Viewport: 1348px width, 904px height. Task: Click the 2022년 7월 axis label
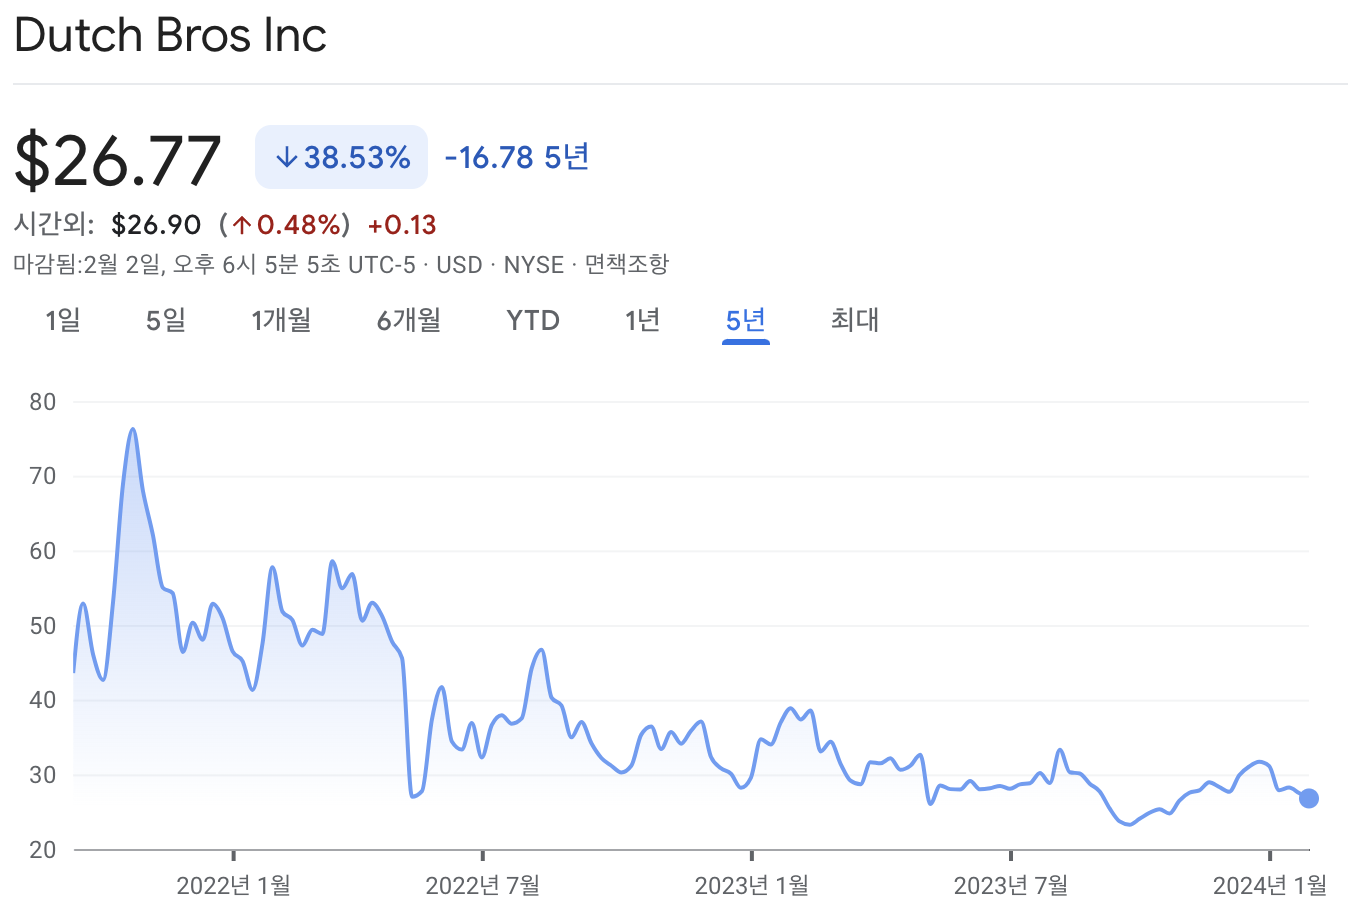[x=483, y=886]
